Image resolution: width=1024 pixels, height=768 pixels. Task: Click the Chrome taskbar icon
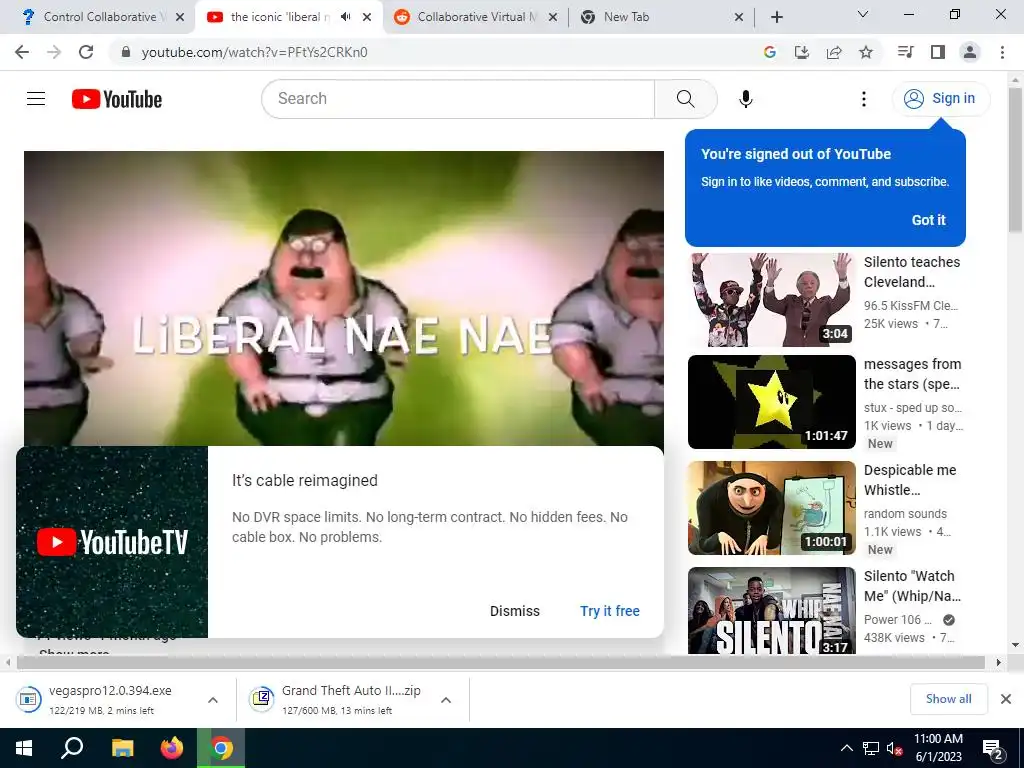click(221, 748)
